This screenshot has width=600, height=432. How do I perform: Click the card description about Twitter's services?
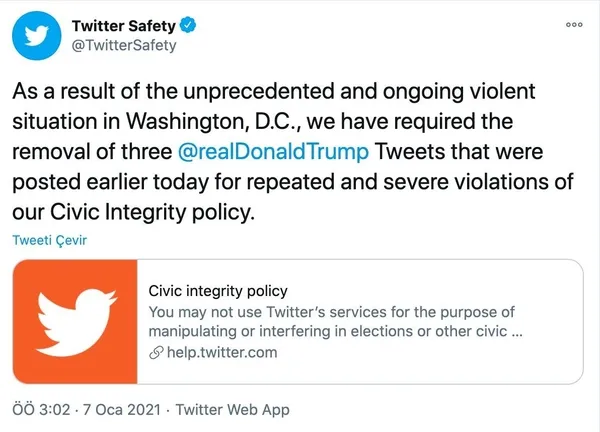[x=331, y=322]
